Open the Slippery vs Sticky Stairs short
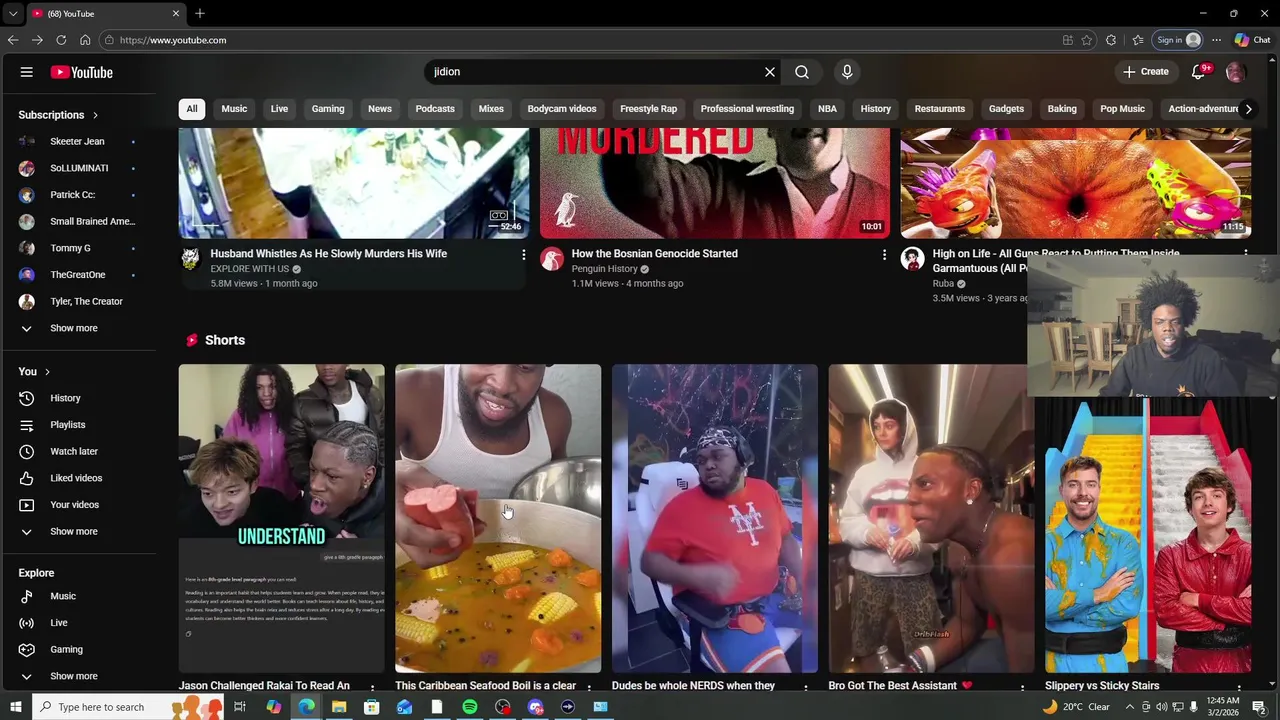 1148,536
